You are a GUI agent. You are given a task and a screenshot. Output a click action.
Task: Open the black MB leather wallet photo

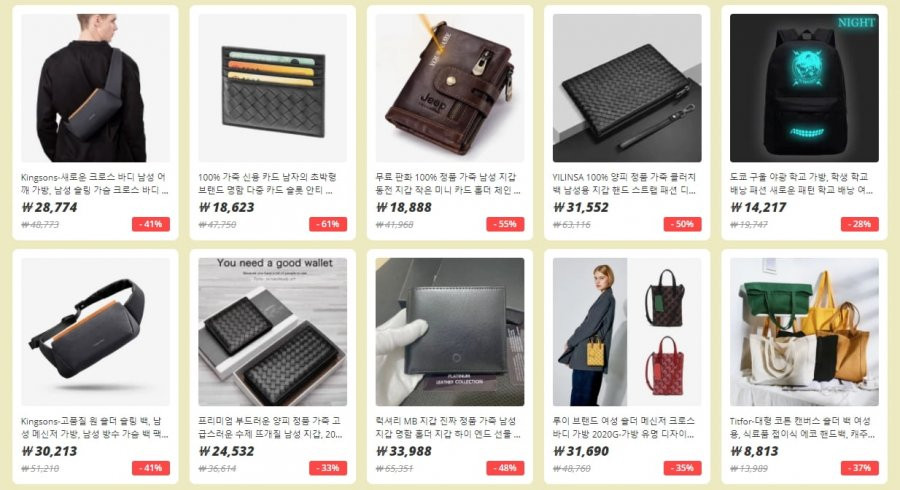[x=450, y=332]
